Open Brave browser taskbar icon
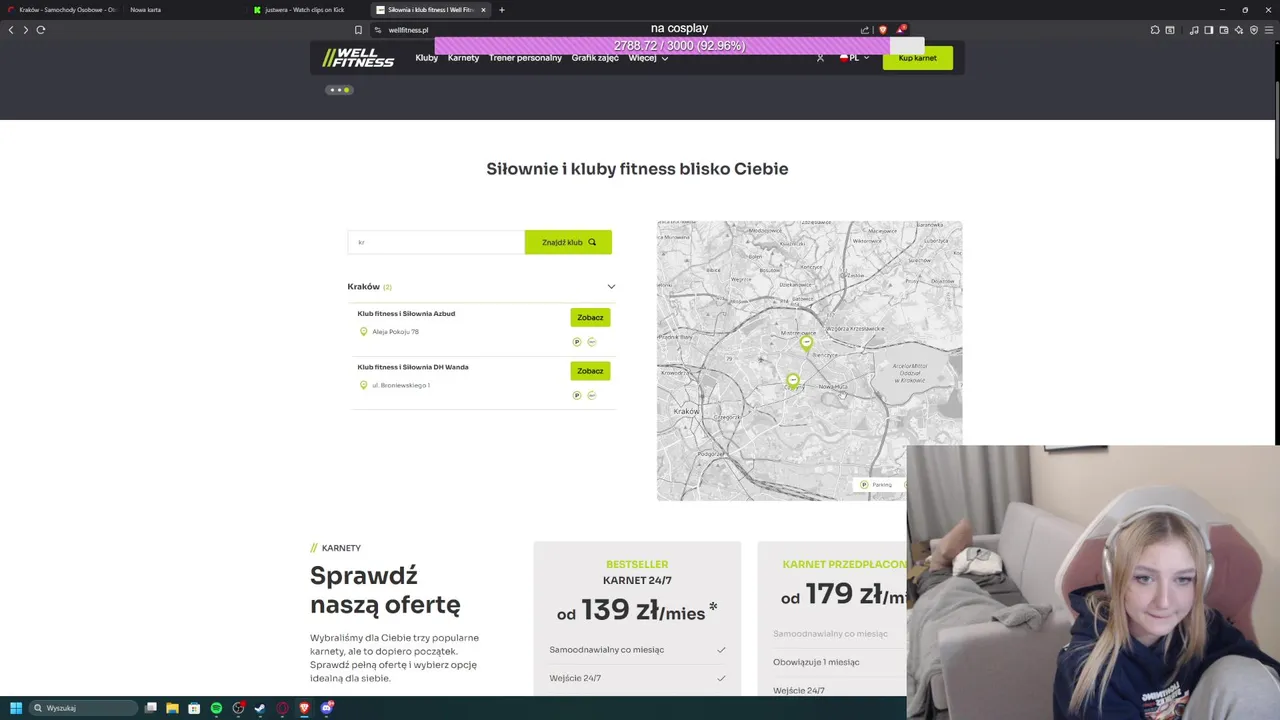Screen dimensions: 1280x720 304,708
